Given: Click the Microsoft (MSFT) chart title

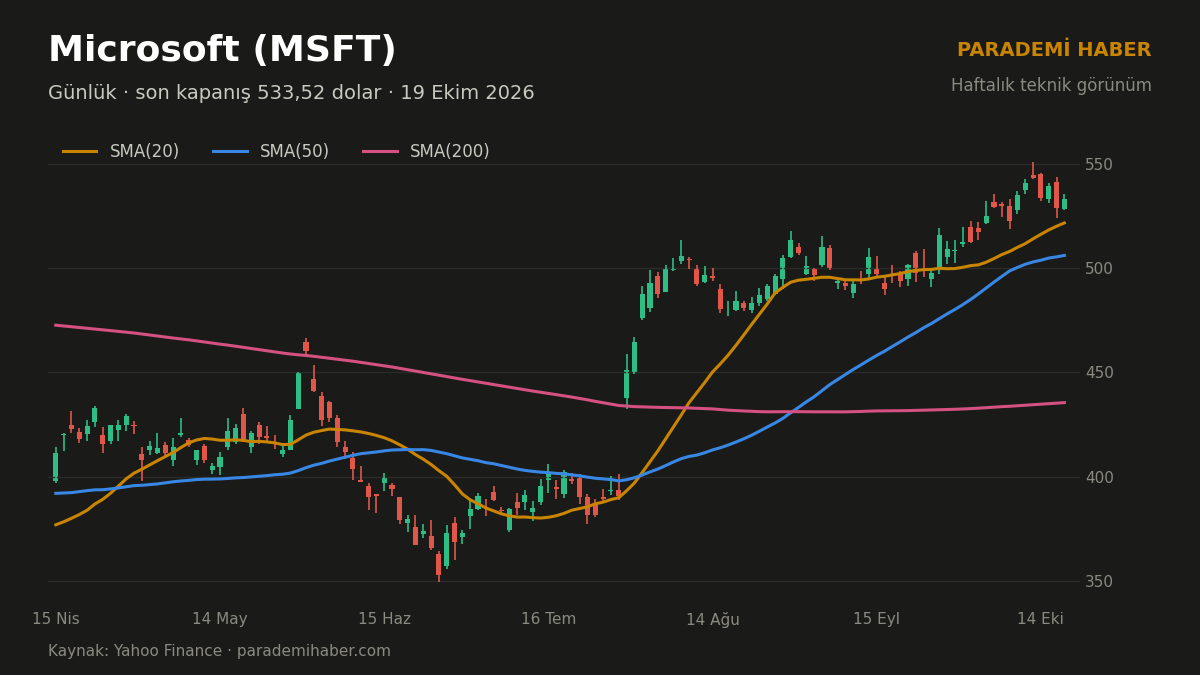Looking at the screenshot, I should [222, 50].
